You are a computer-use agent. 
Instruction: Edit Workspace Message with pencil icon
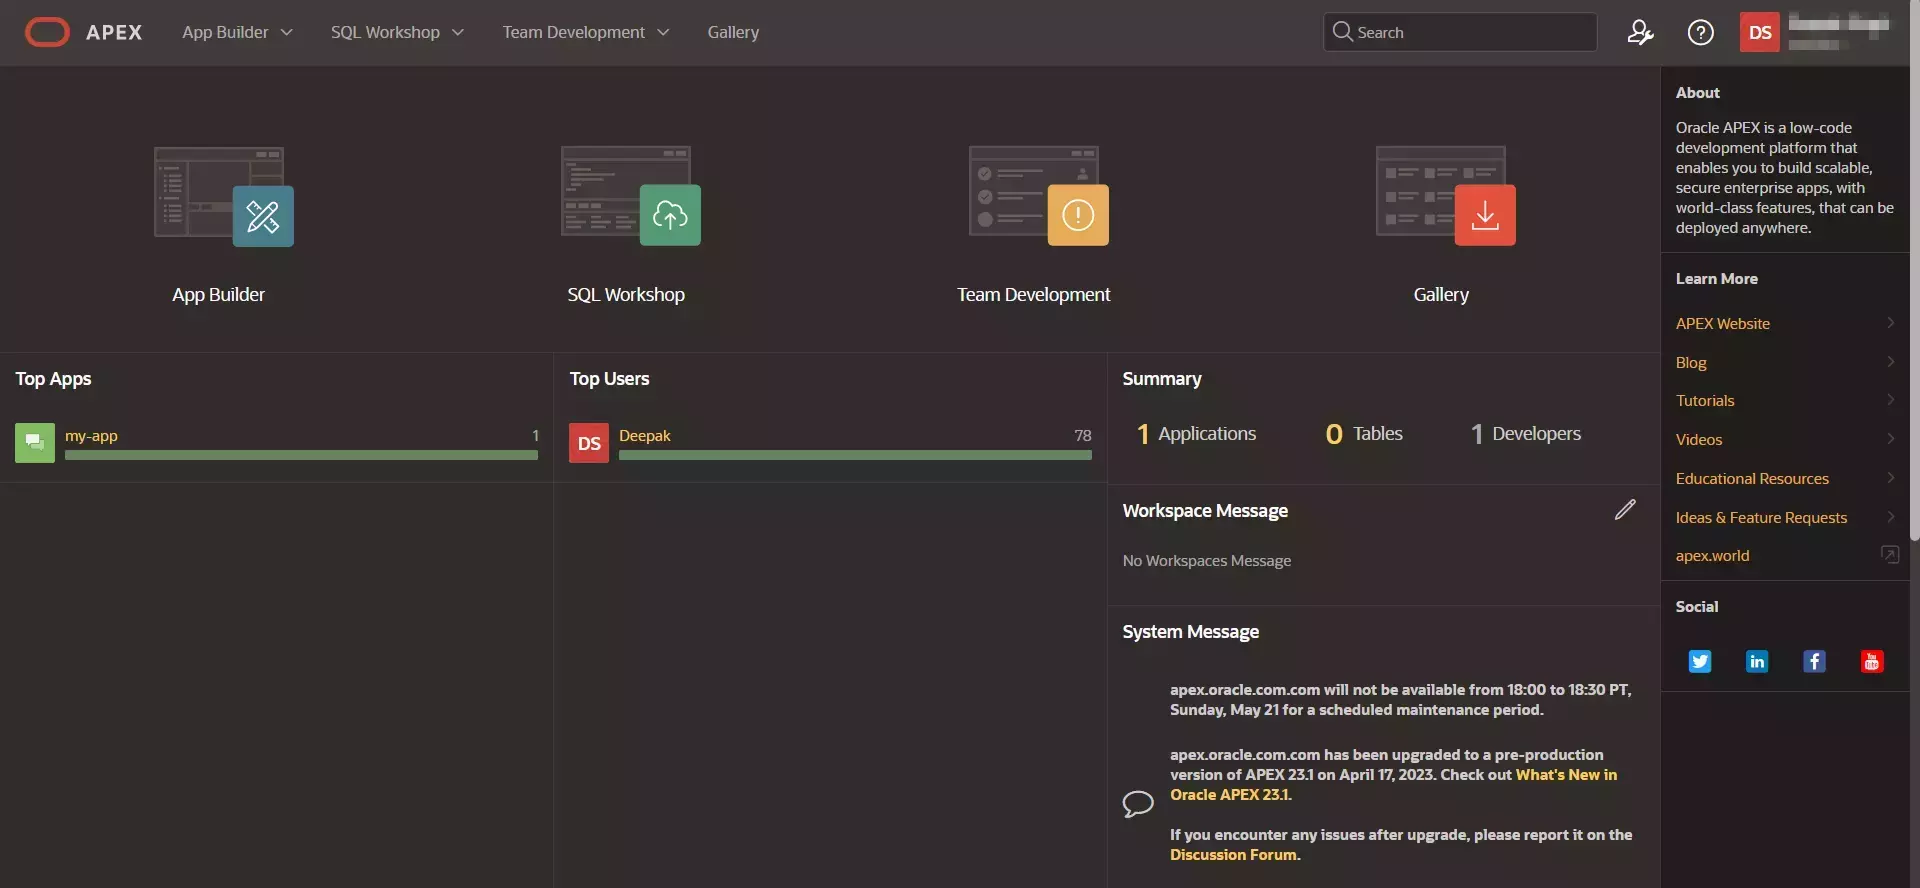(1625, 510)
